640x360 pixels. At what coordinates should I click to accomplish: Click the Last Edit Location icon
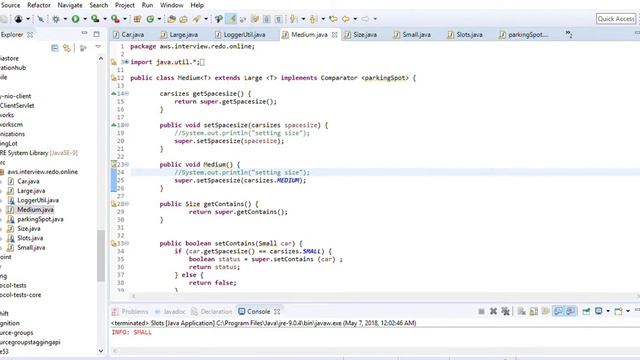333,19
